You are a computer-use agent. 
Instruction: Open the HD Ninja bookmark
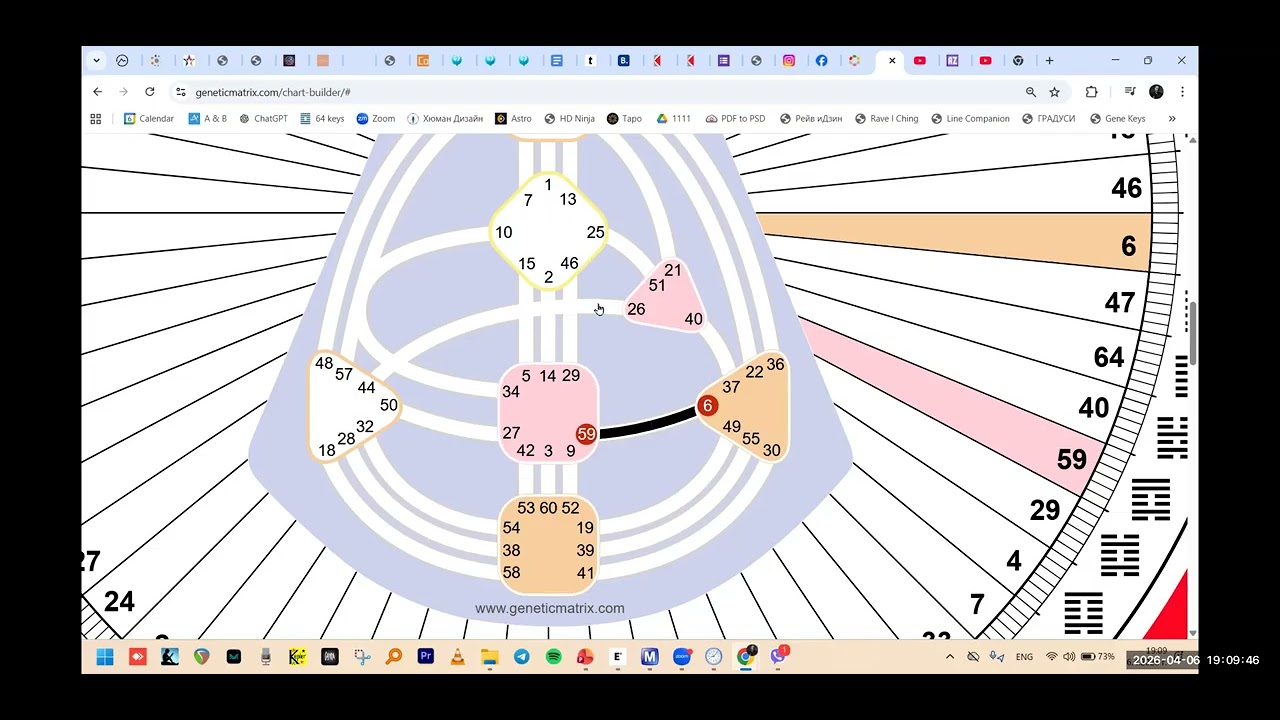pyautogui.click(x=569, y=119)
